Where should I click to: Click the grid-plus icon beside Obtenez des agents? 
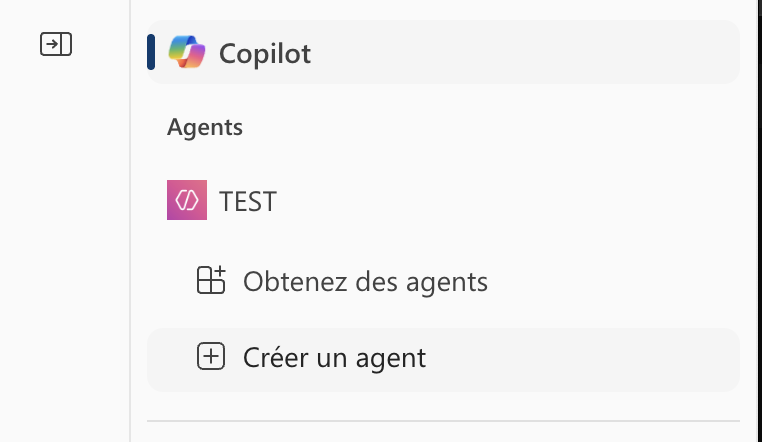(x=211, y=281)
